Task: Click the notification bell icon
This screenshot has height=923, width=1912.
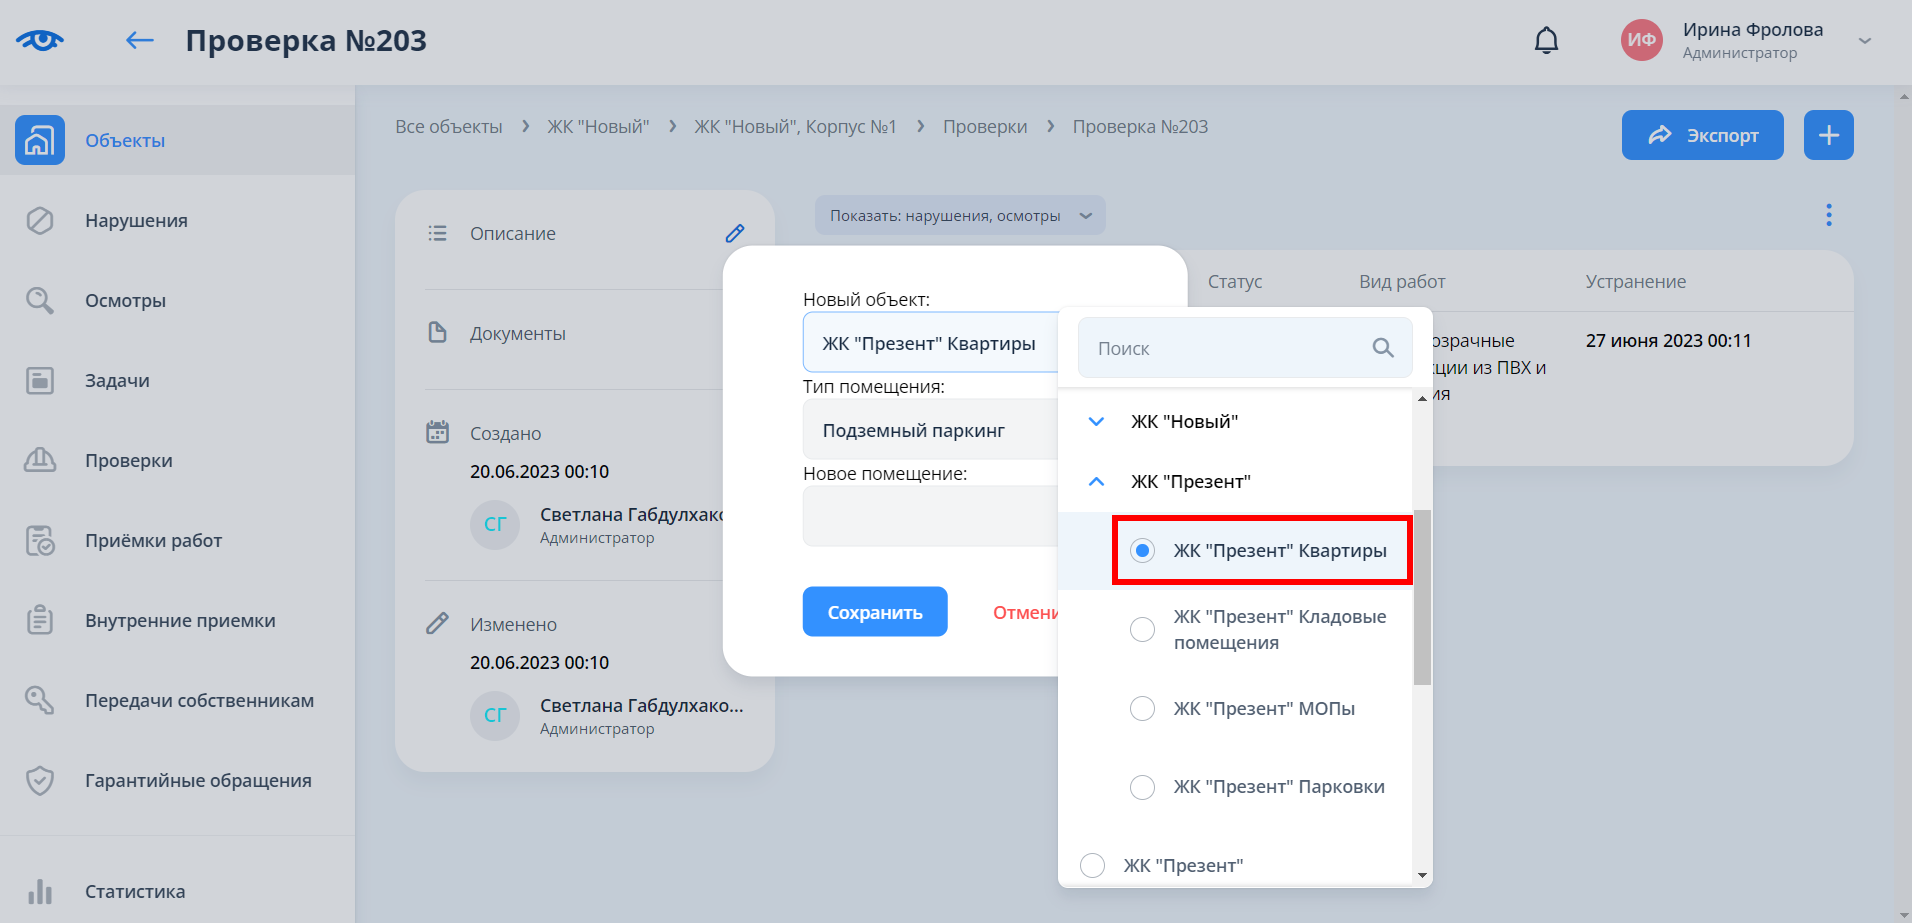Action: click(x=1546, y=41)
